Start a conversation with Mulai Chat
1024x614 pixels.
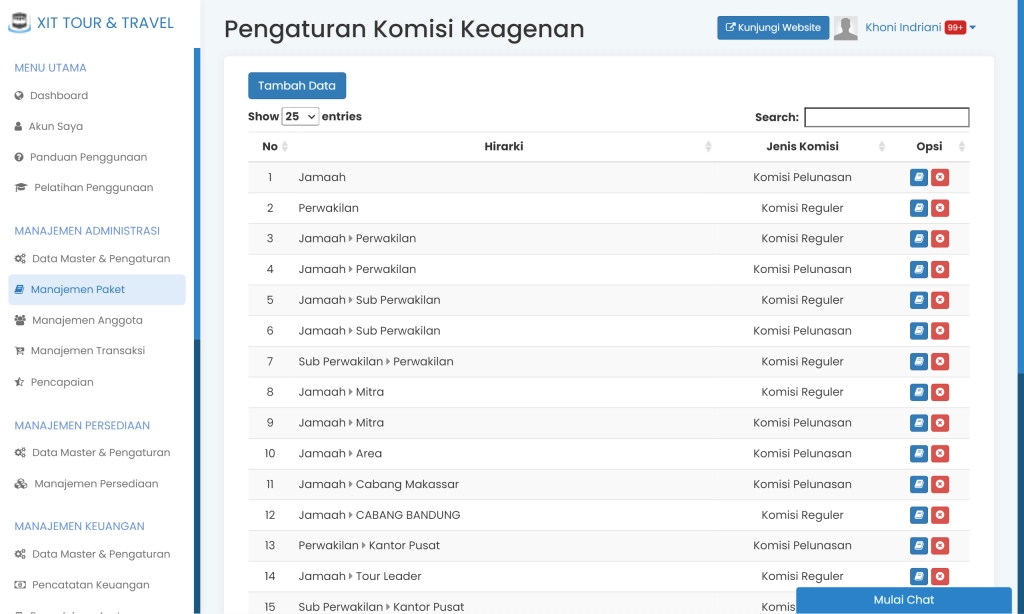[x=903, y=600]
